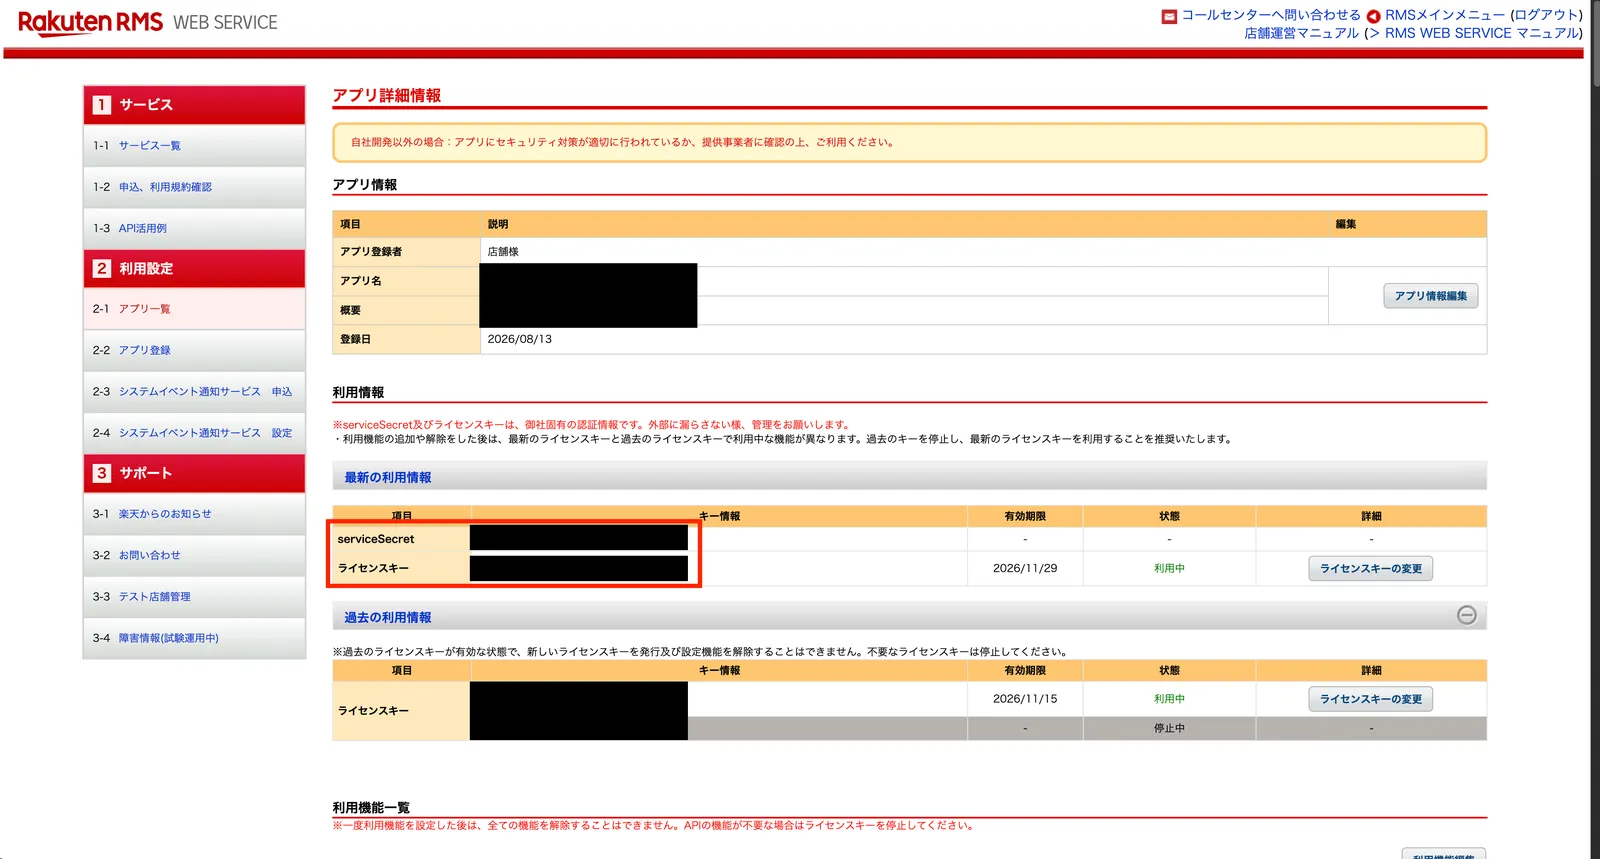Click the serviceSecret row label
The height and width of the screenshot is (859, 1600).
pyautogui.click(x=376, y=539)
